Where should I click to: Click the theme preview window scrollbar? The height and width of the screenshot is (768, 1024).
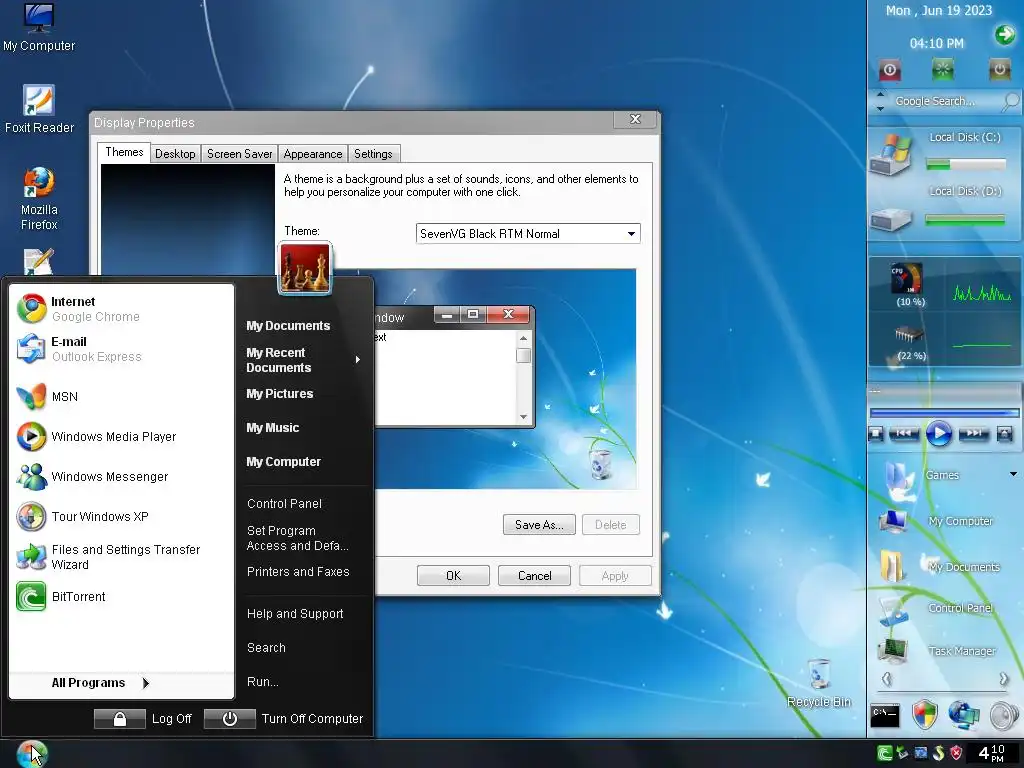[522, 377]
